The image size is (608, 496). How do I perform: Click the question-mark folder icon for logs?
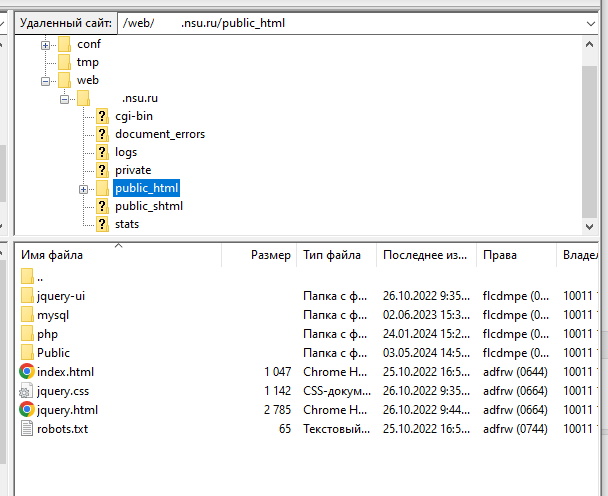pos(102,152)
